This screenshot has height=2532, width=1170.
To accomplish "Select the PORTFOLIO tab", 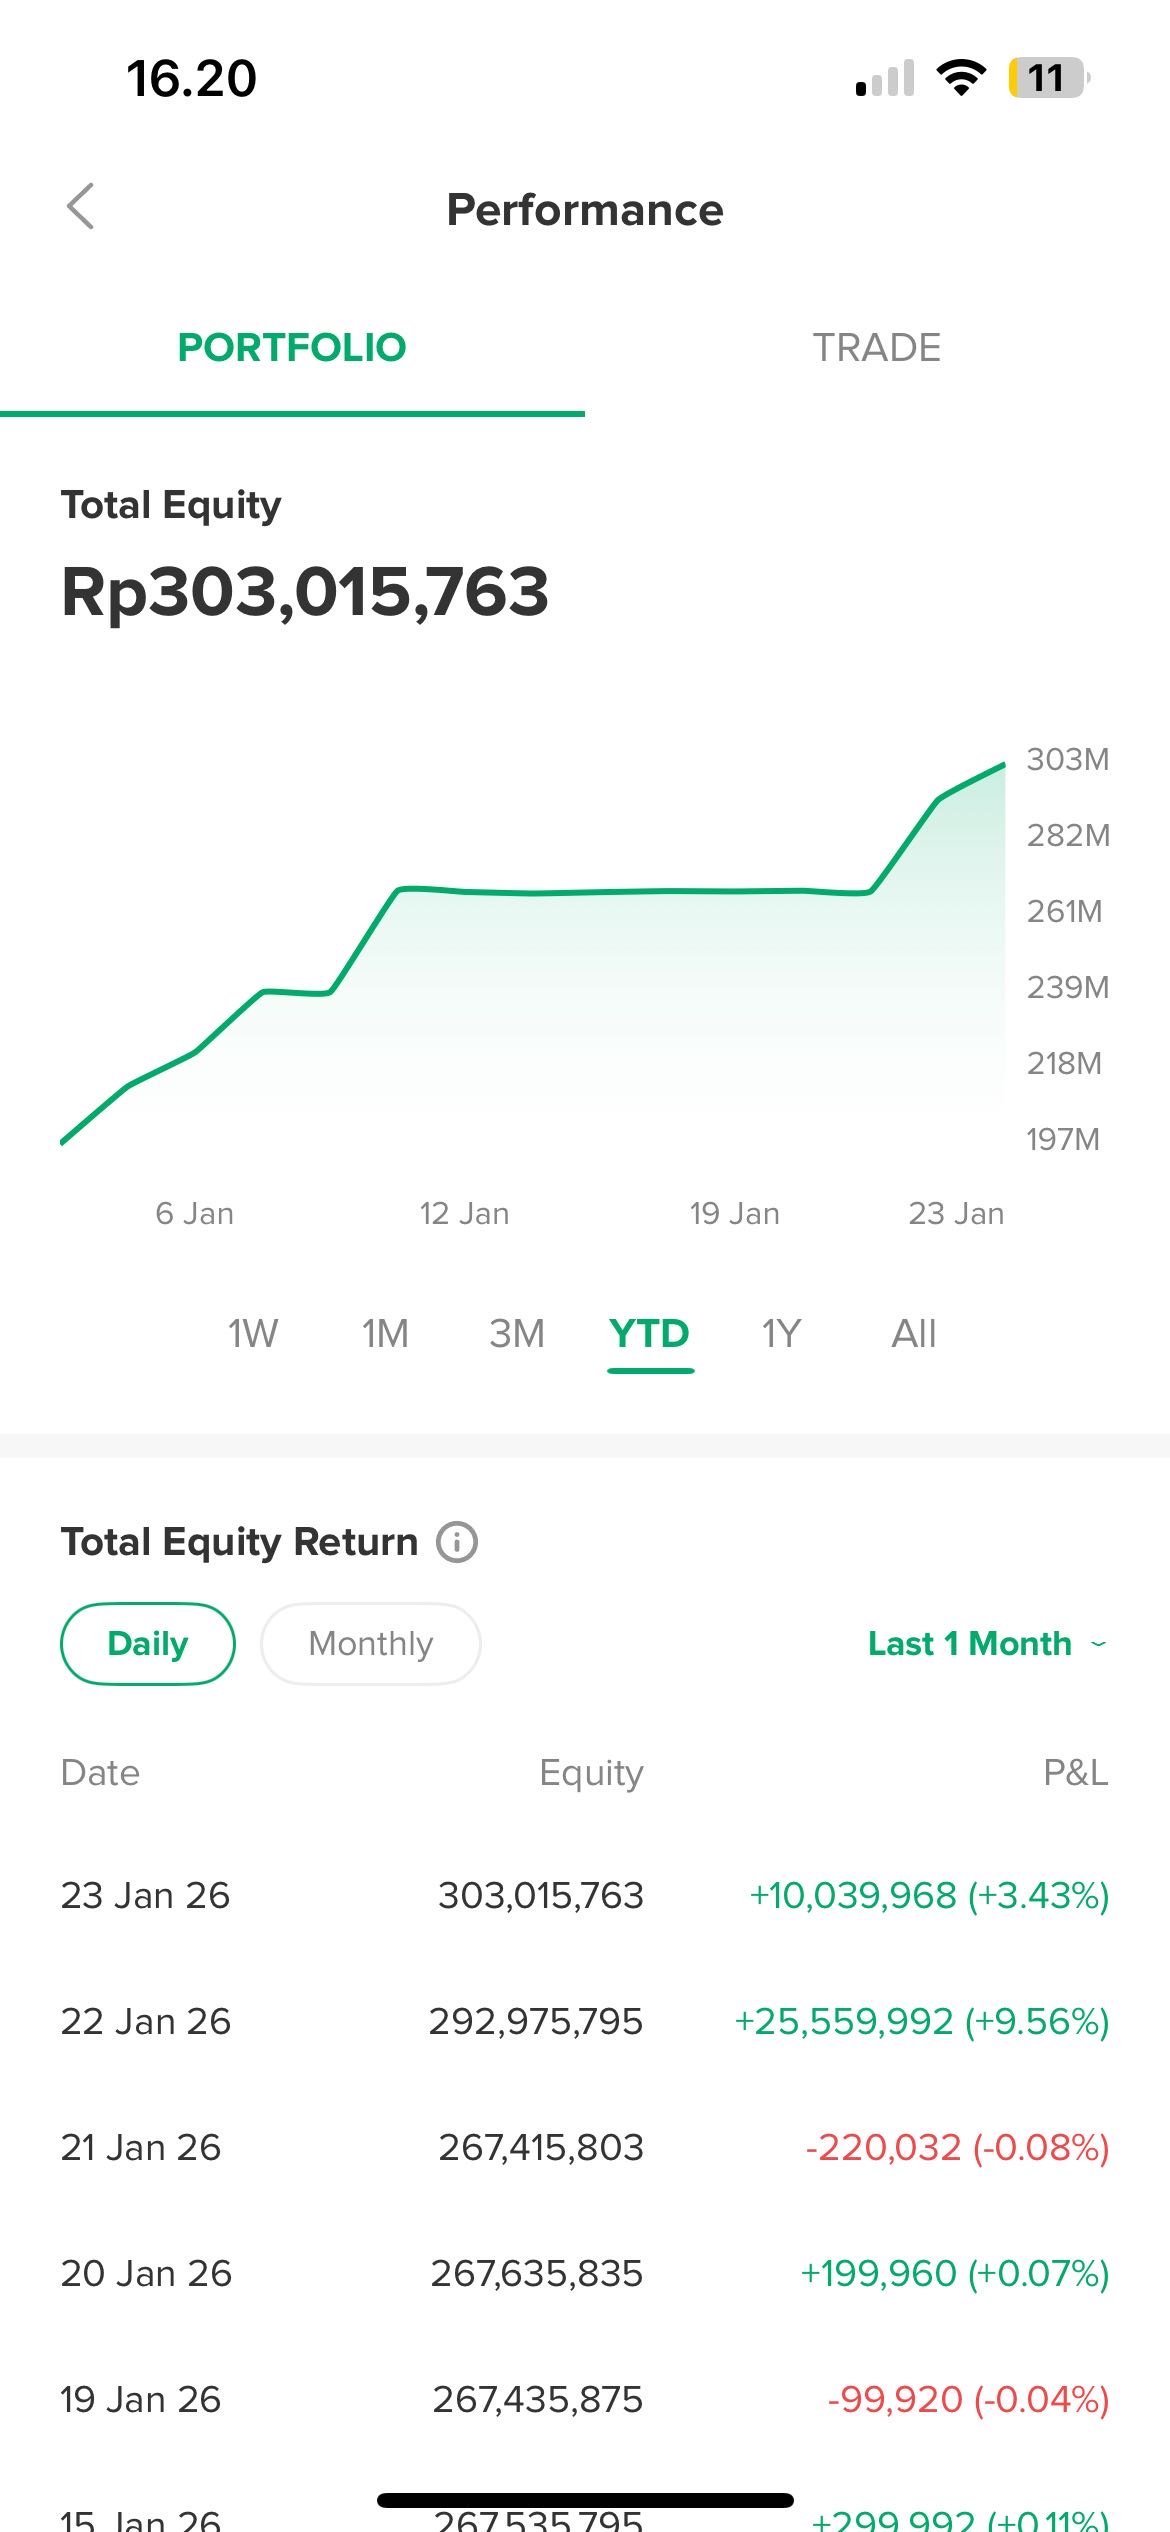I will pos(292,348).
